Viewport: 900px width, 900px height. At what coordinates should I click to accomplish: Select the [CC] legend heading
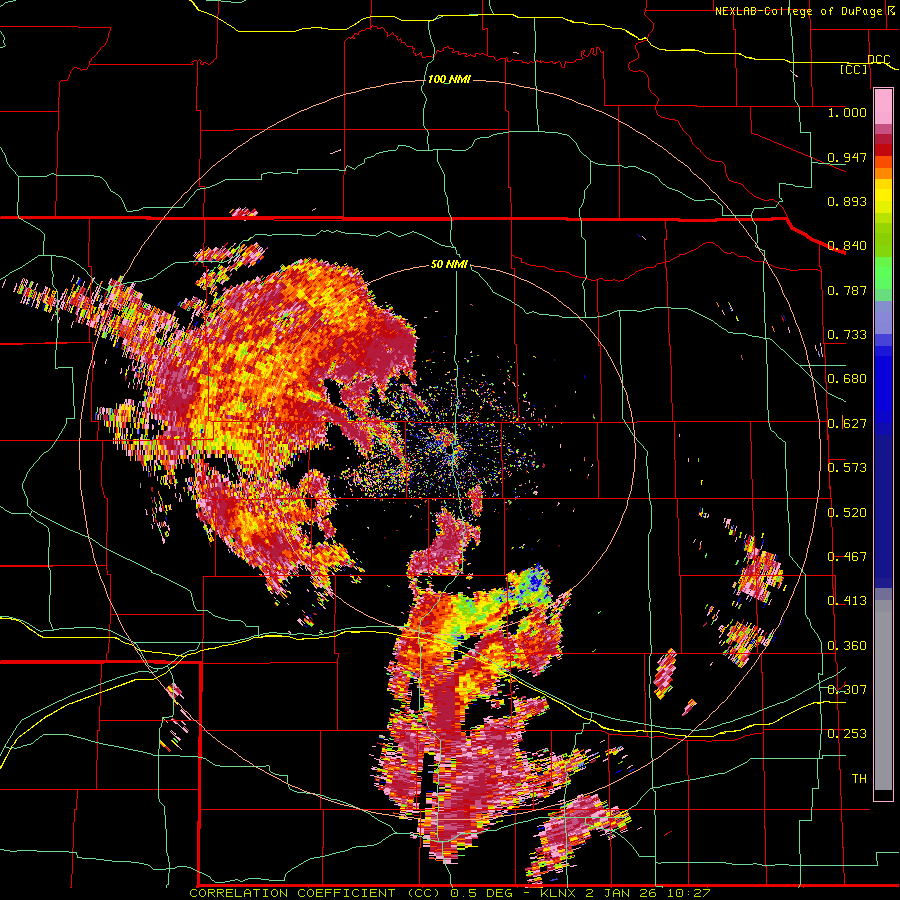point(854,69)
